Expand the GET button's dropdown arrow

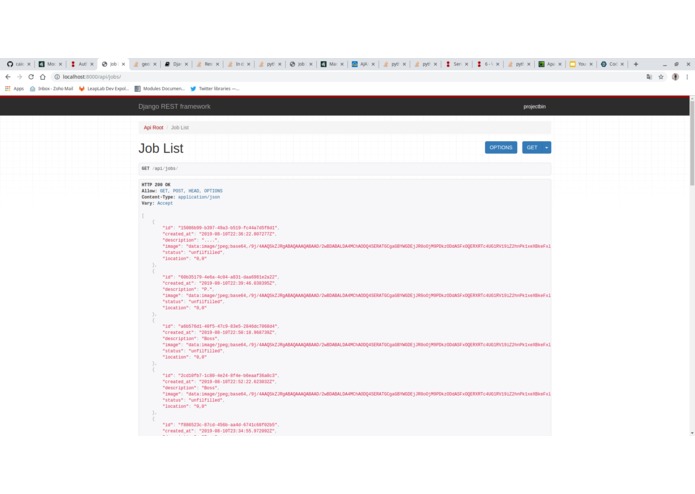tap(547, 148)
